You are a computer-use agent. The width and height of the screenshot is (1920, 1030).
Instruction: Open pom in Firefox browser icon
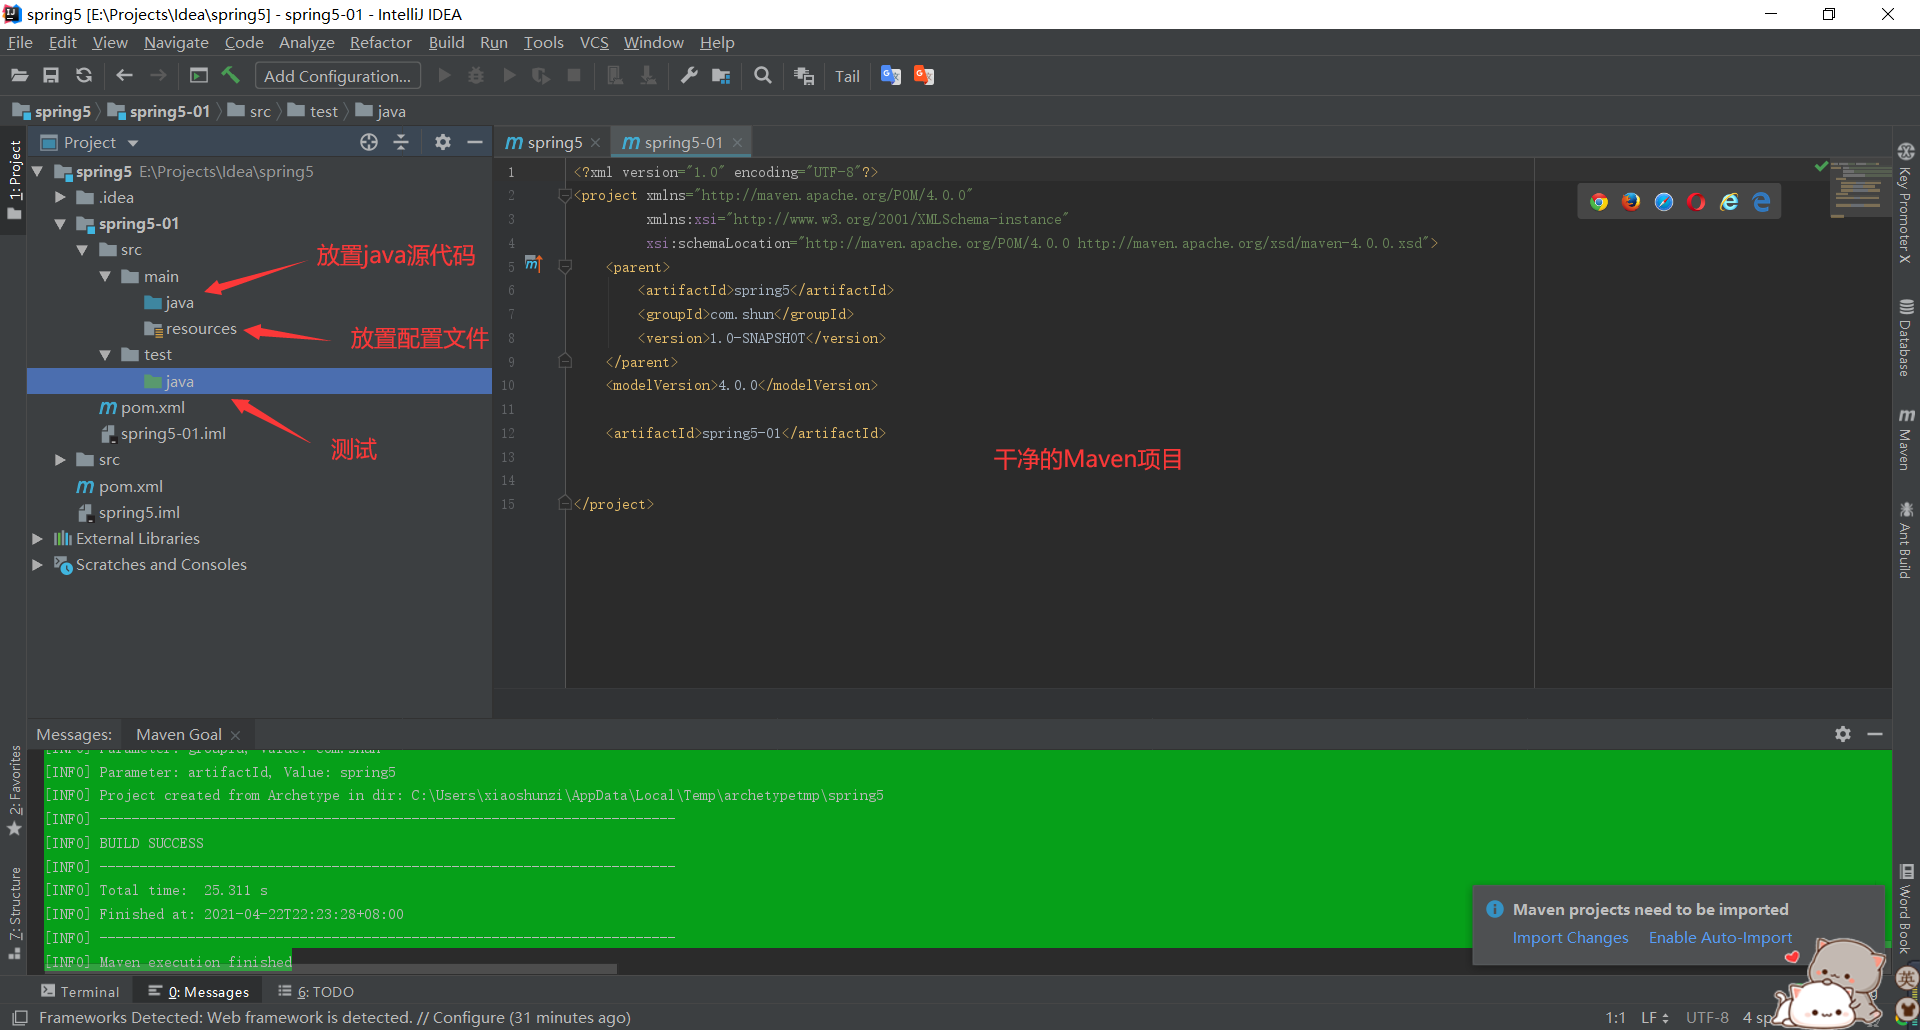[x=1631, y=202]
